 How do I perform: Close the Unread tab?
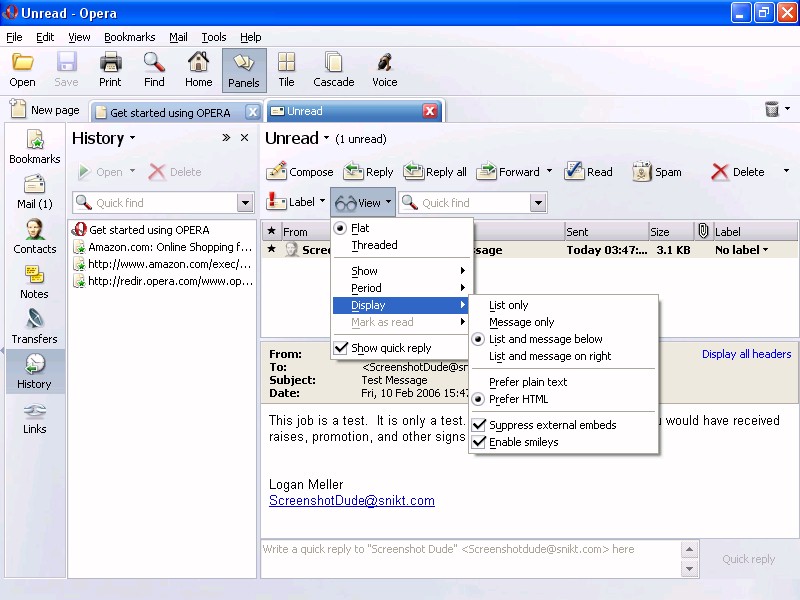coord(430,111)
